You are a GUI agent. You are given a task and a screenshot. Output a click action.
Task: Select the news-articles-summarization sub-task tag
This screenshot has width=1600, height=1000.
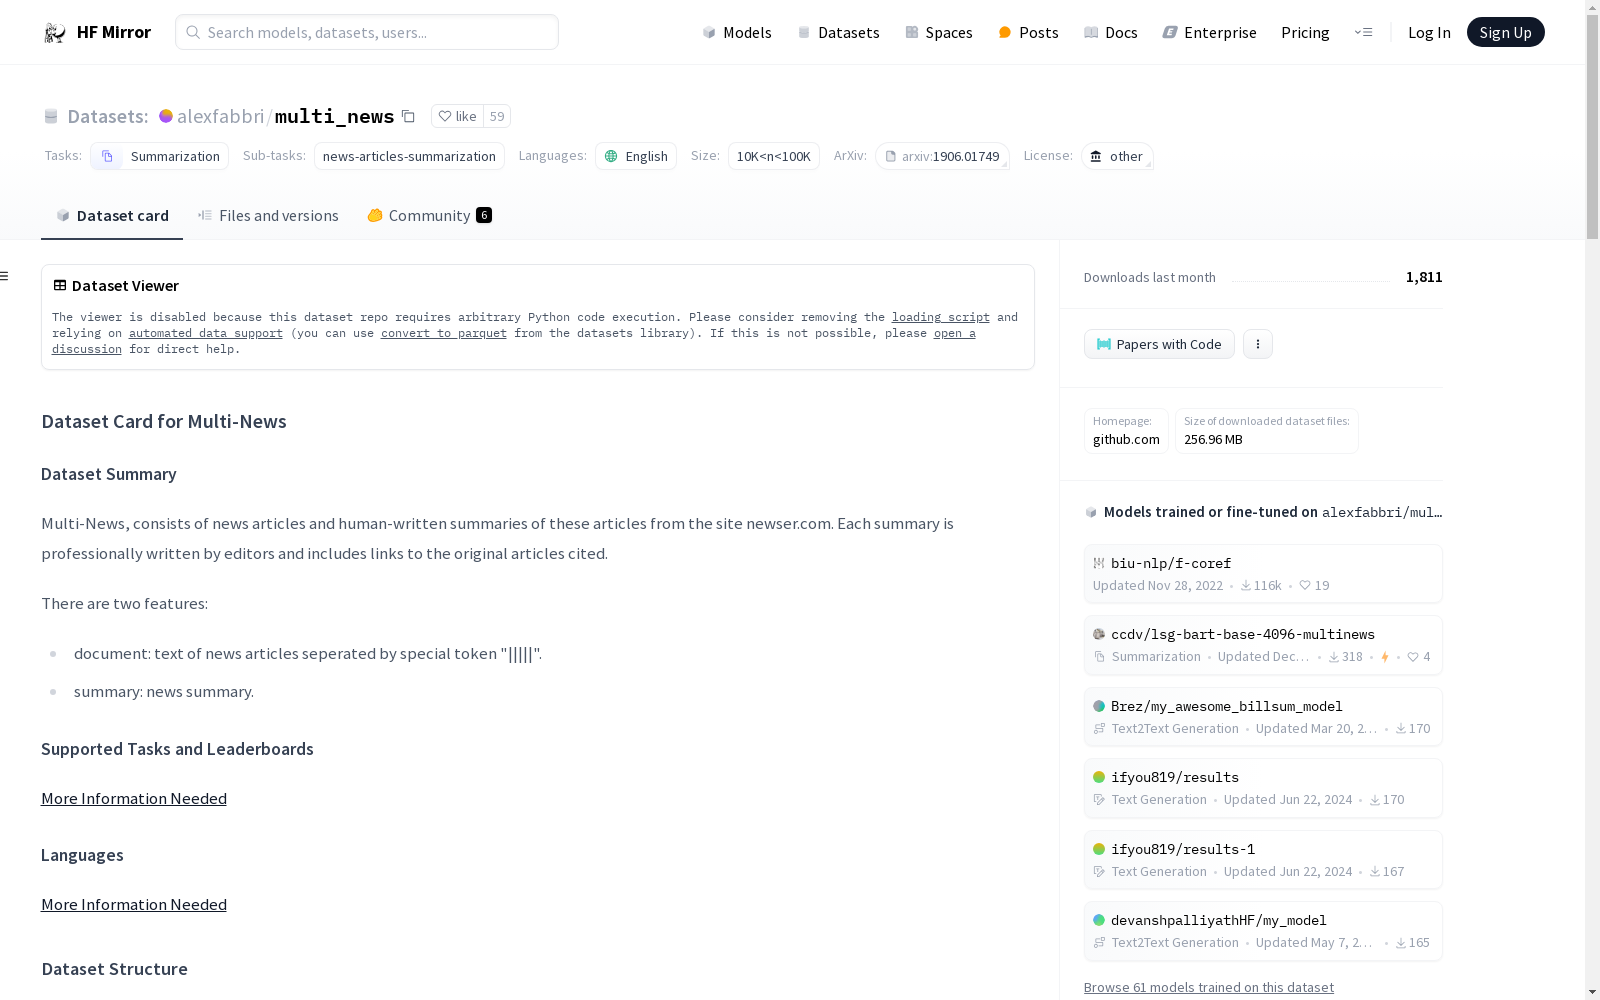point(409,156)
